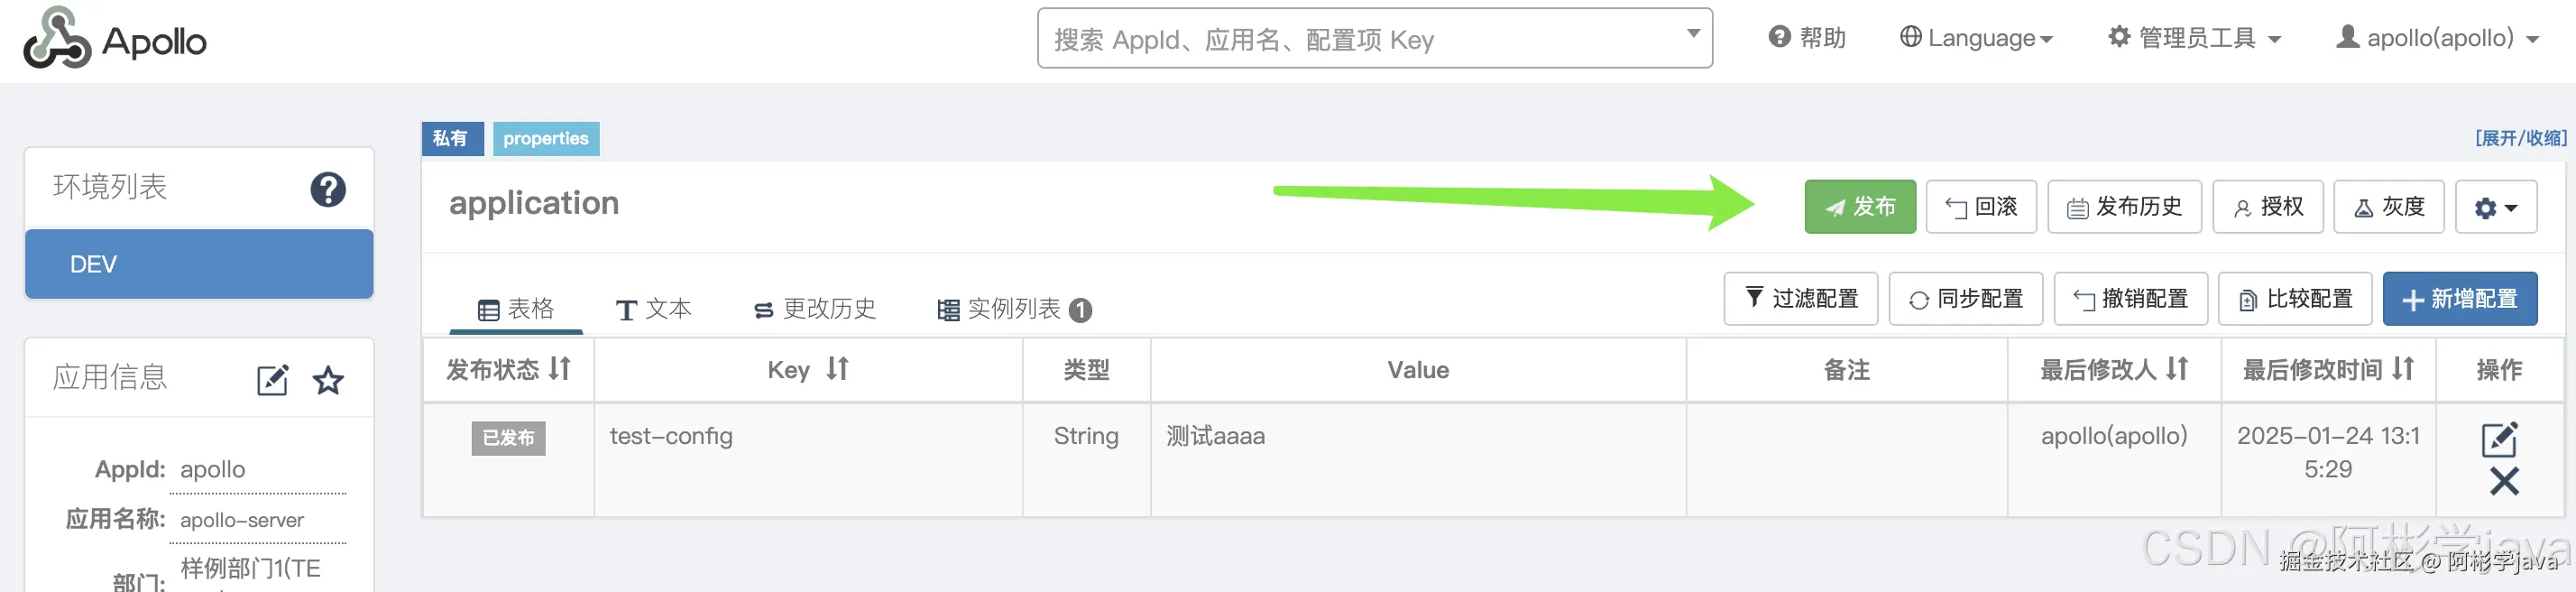This screenshot has height=592, width=2576.
Task: Focus the AppId search input field
Action: click(1360, 39)
